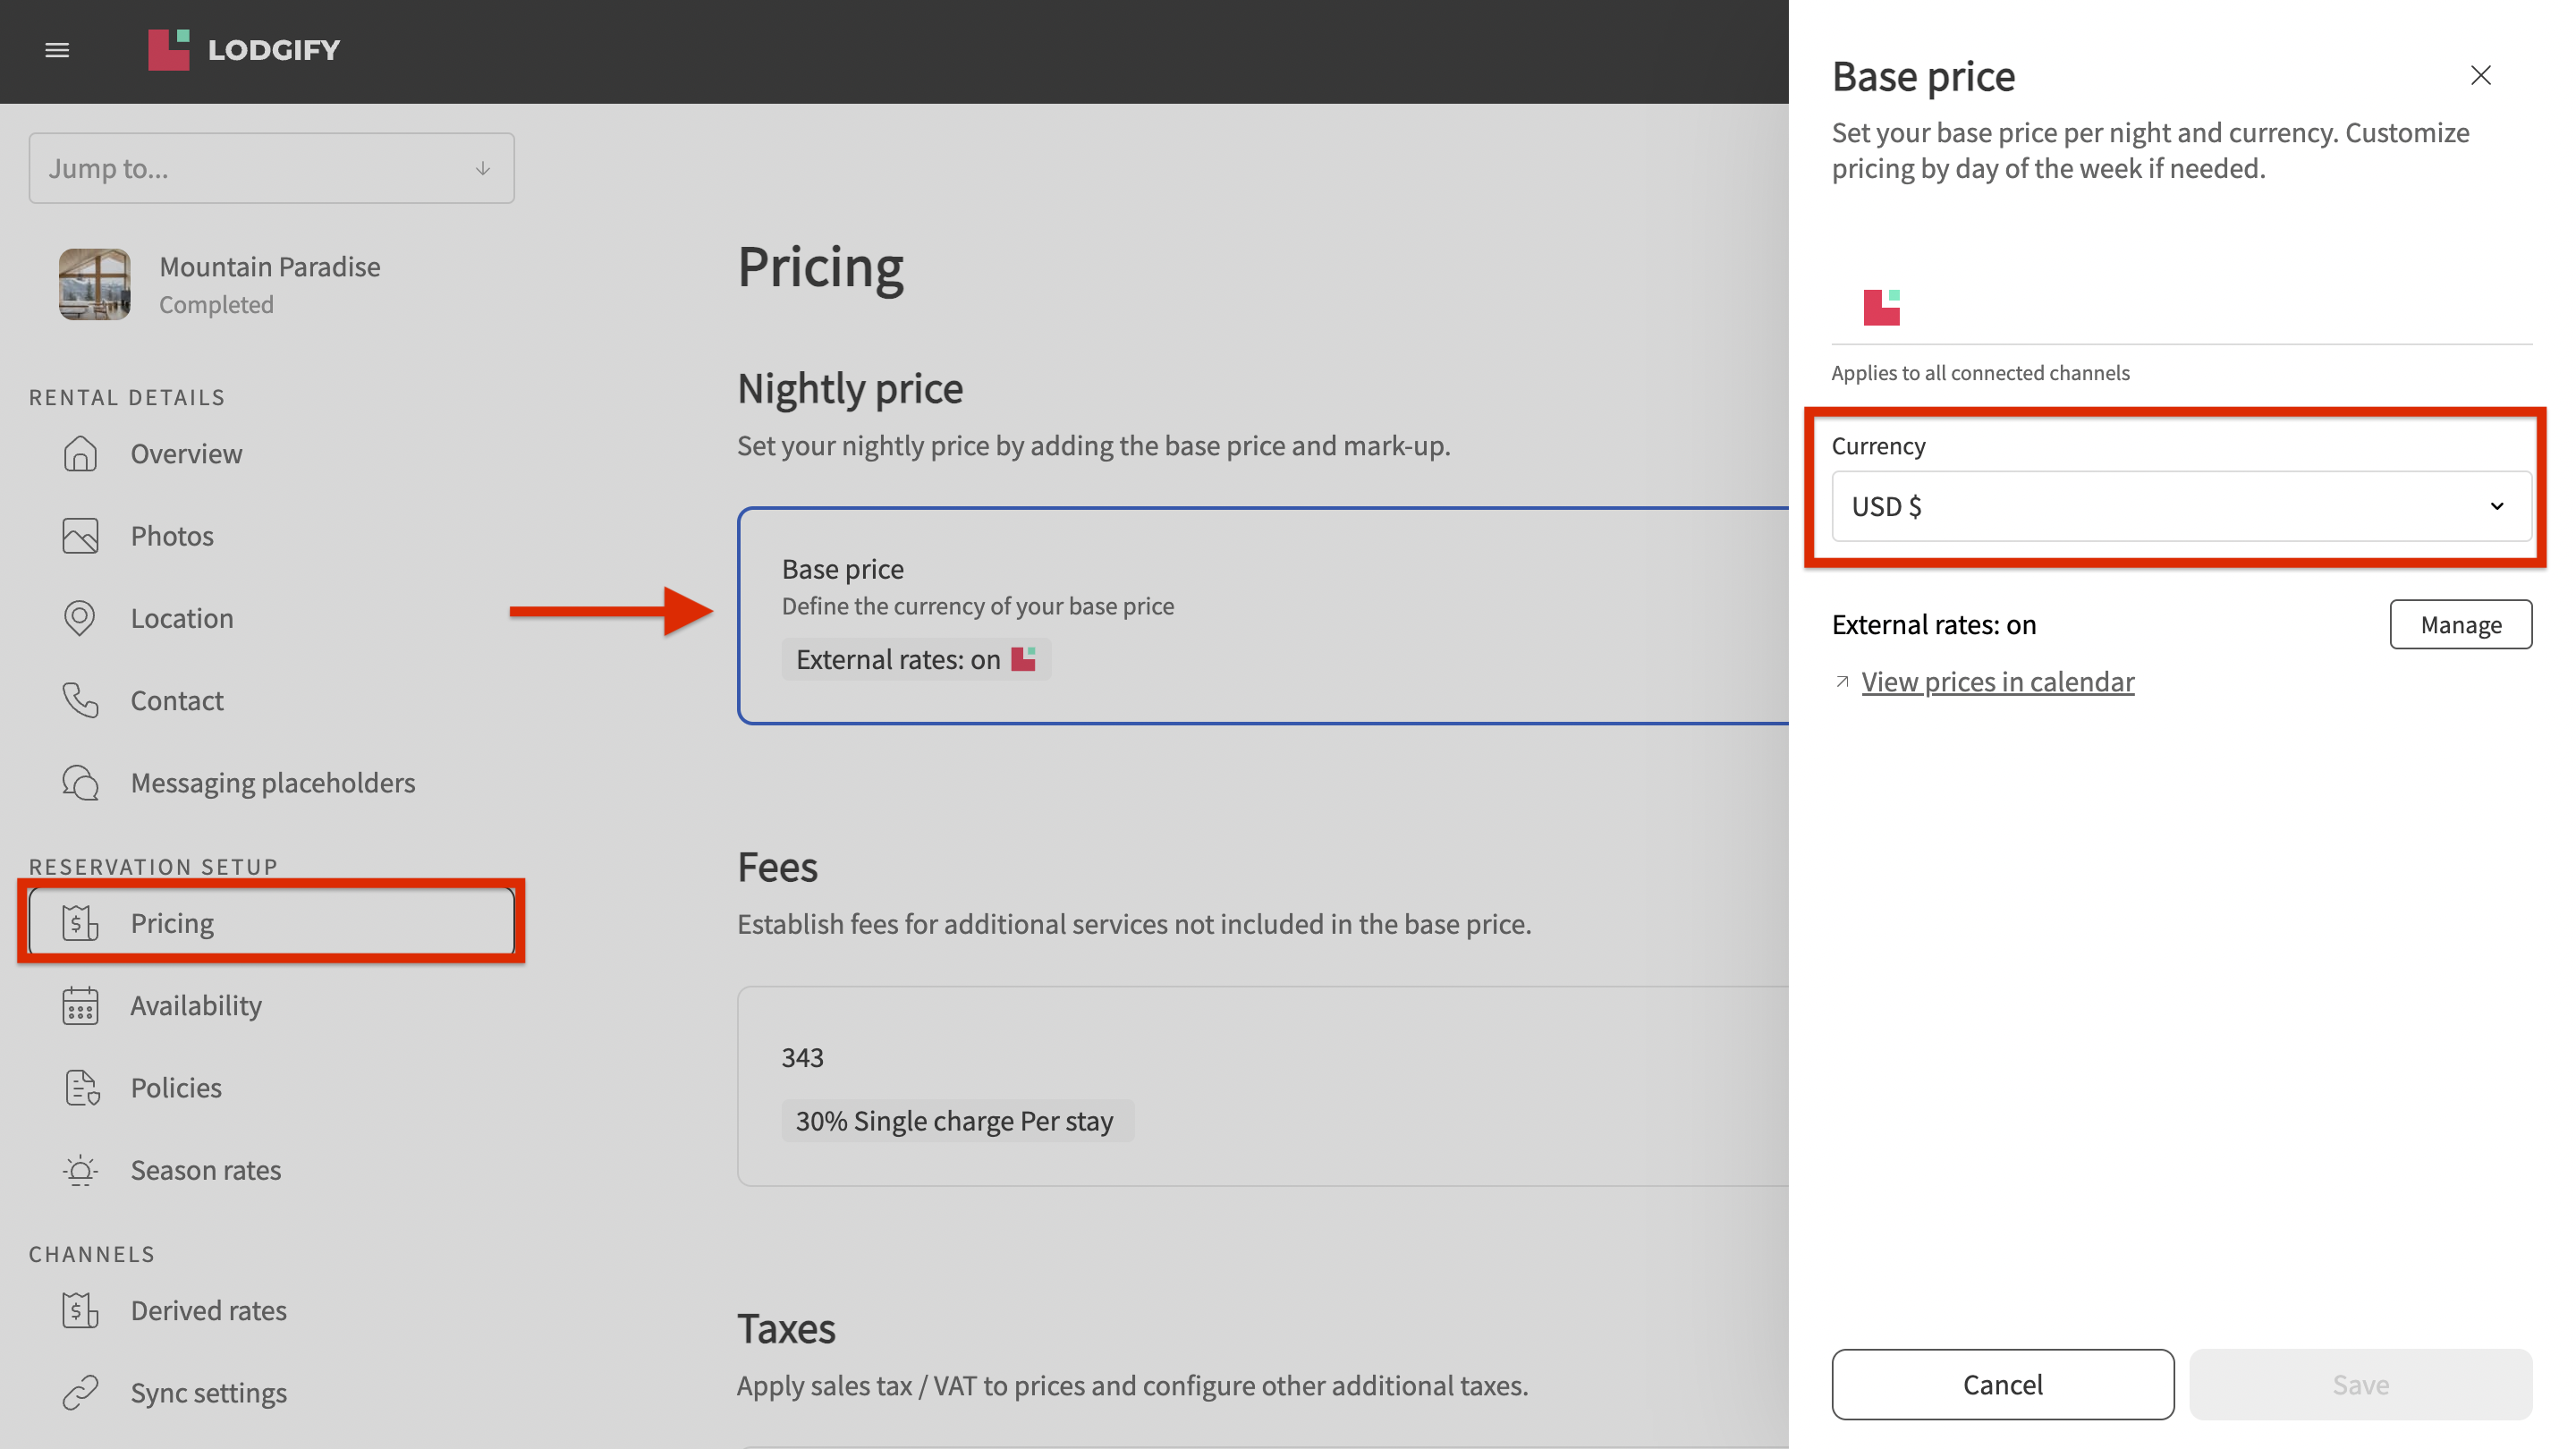Click the 30% Single charge Per stay tag
The image size is (2576, 1449).
pyautogui.click(x=957, y=1121)
